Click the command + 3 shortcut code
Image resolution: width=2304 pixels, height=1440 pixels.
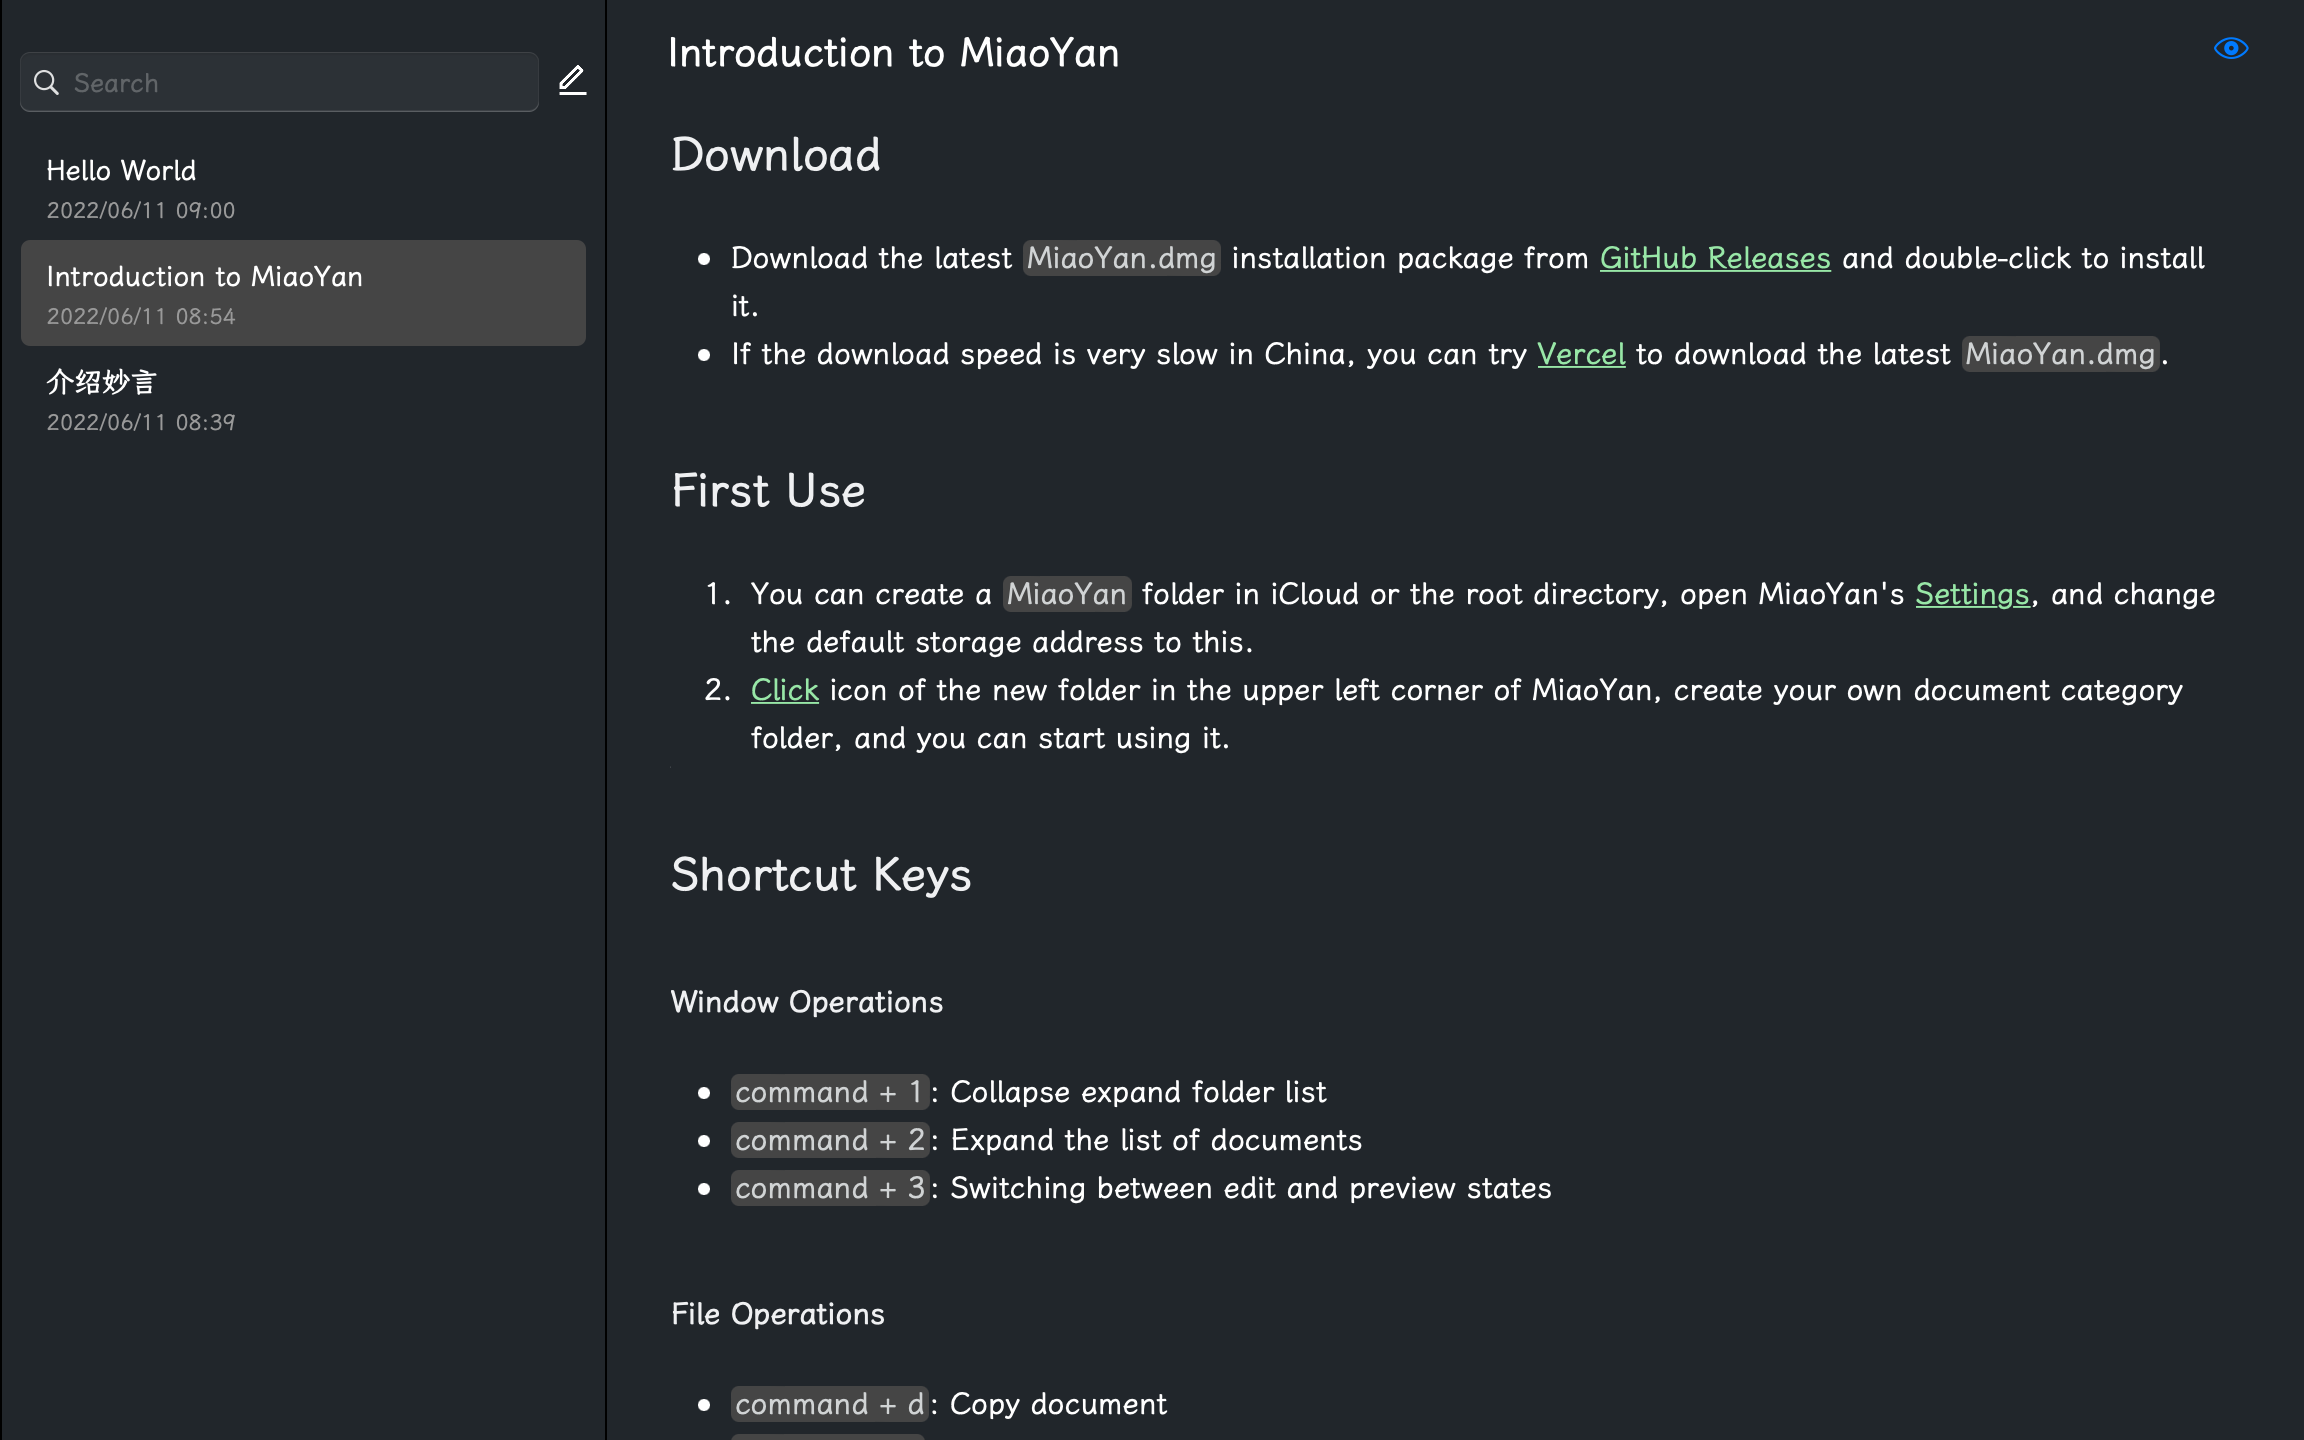pyautogui.click(x=830, y=1188)
